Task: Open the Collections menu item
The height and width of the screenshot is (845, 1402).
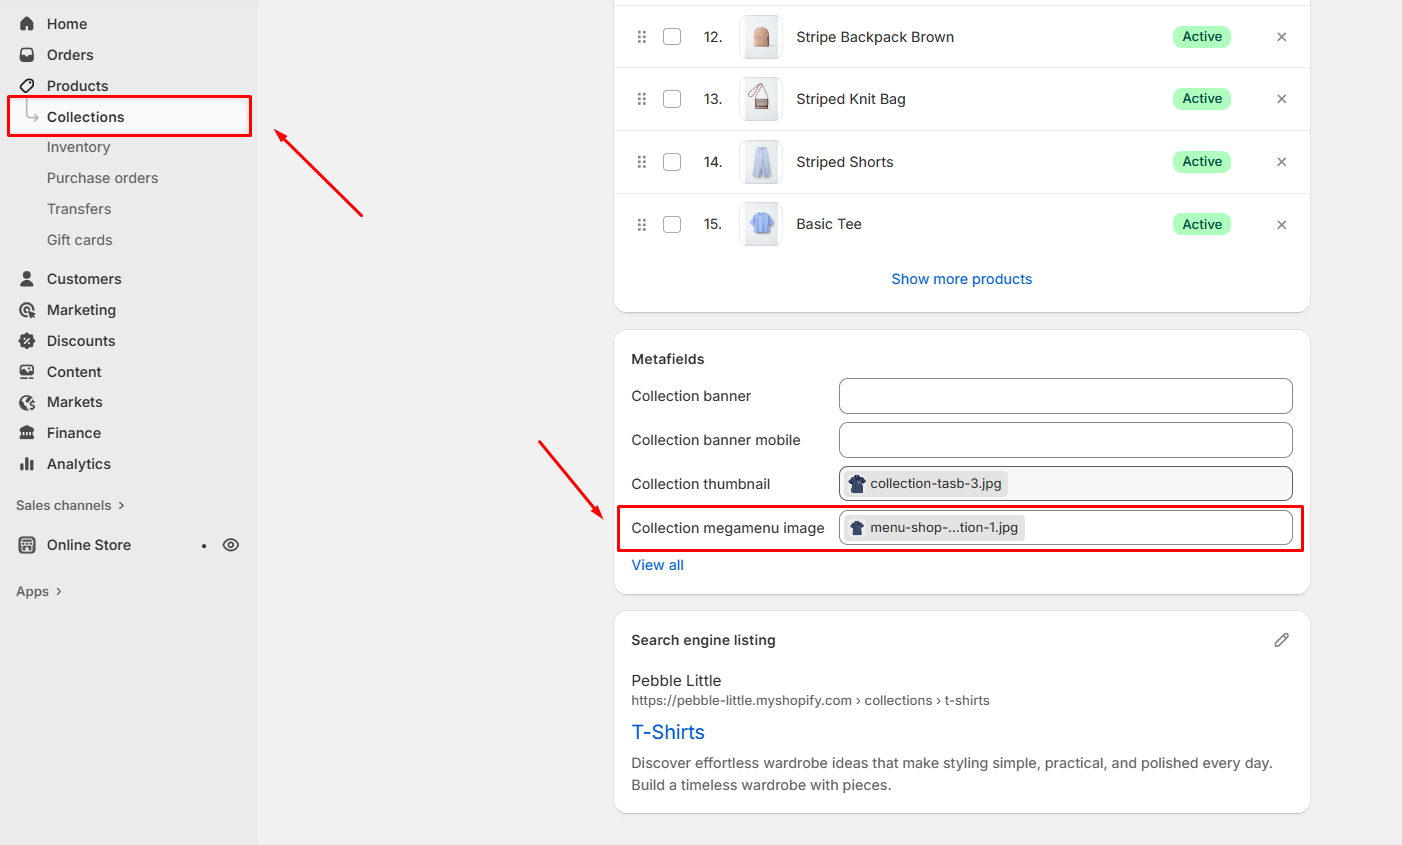Action: point(86,117)
